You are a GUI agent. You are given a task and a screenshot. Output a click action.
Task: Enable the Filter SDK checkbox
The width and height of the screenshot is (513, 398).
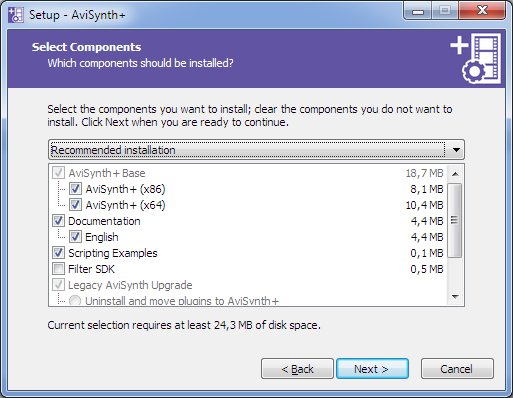click(x=58, y=269)
